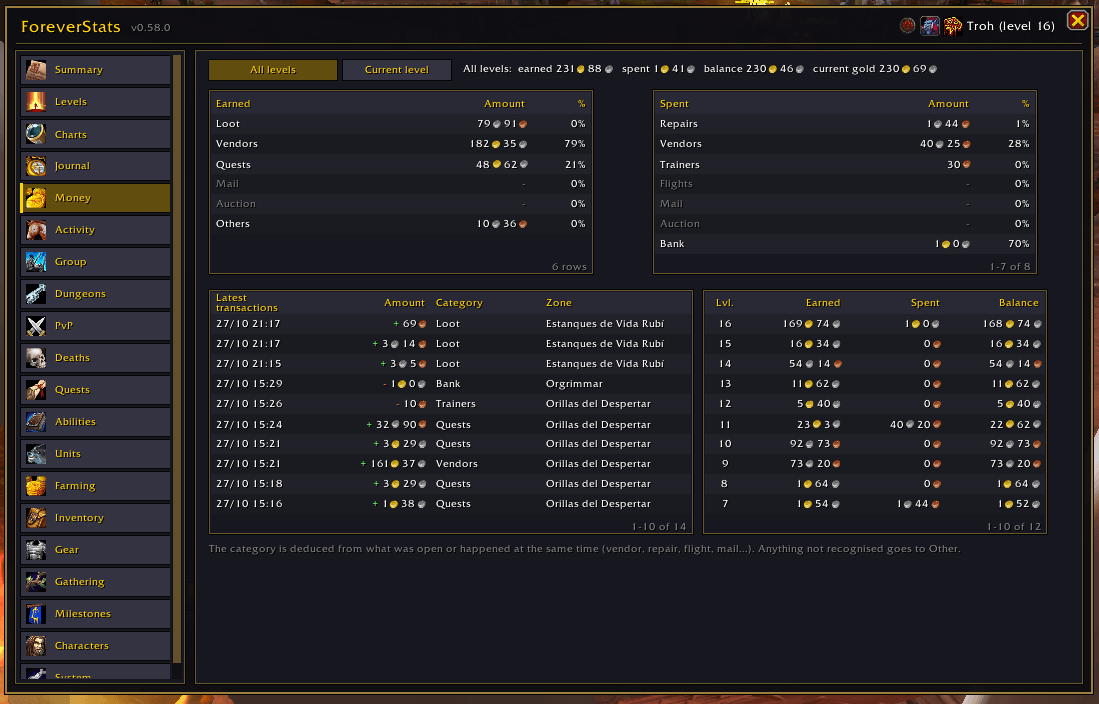1099x704 pixels.
Task: Select the PvP crossed-swords icon
Action: (36, 326)
